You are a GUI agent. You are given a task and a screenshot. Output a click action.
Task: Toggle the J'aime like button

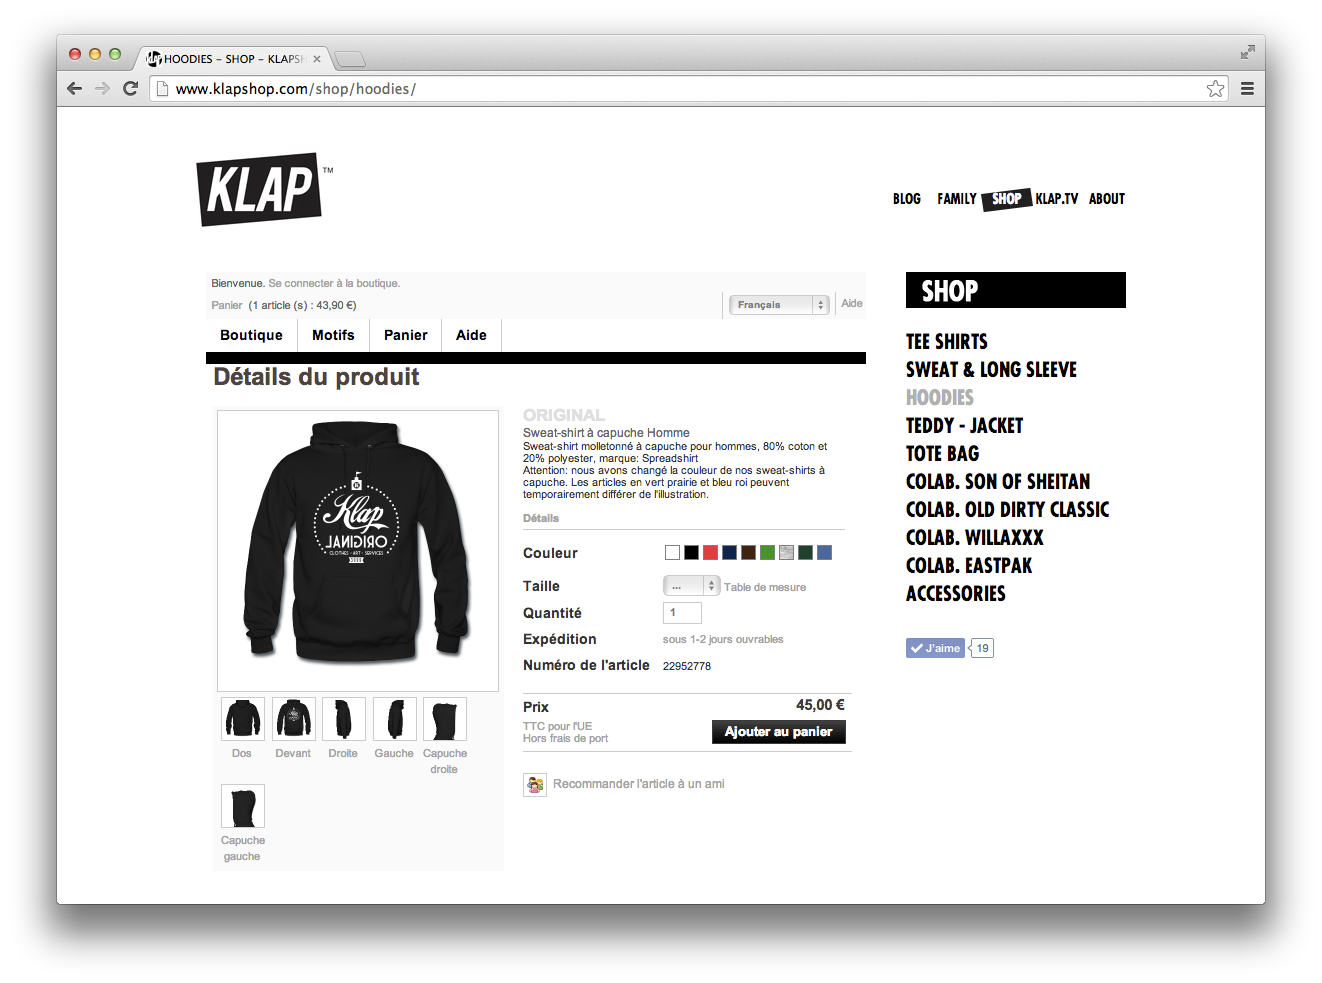click(x=935, y=648)
